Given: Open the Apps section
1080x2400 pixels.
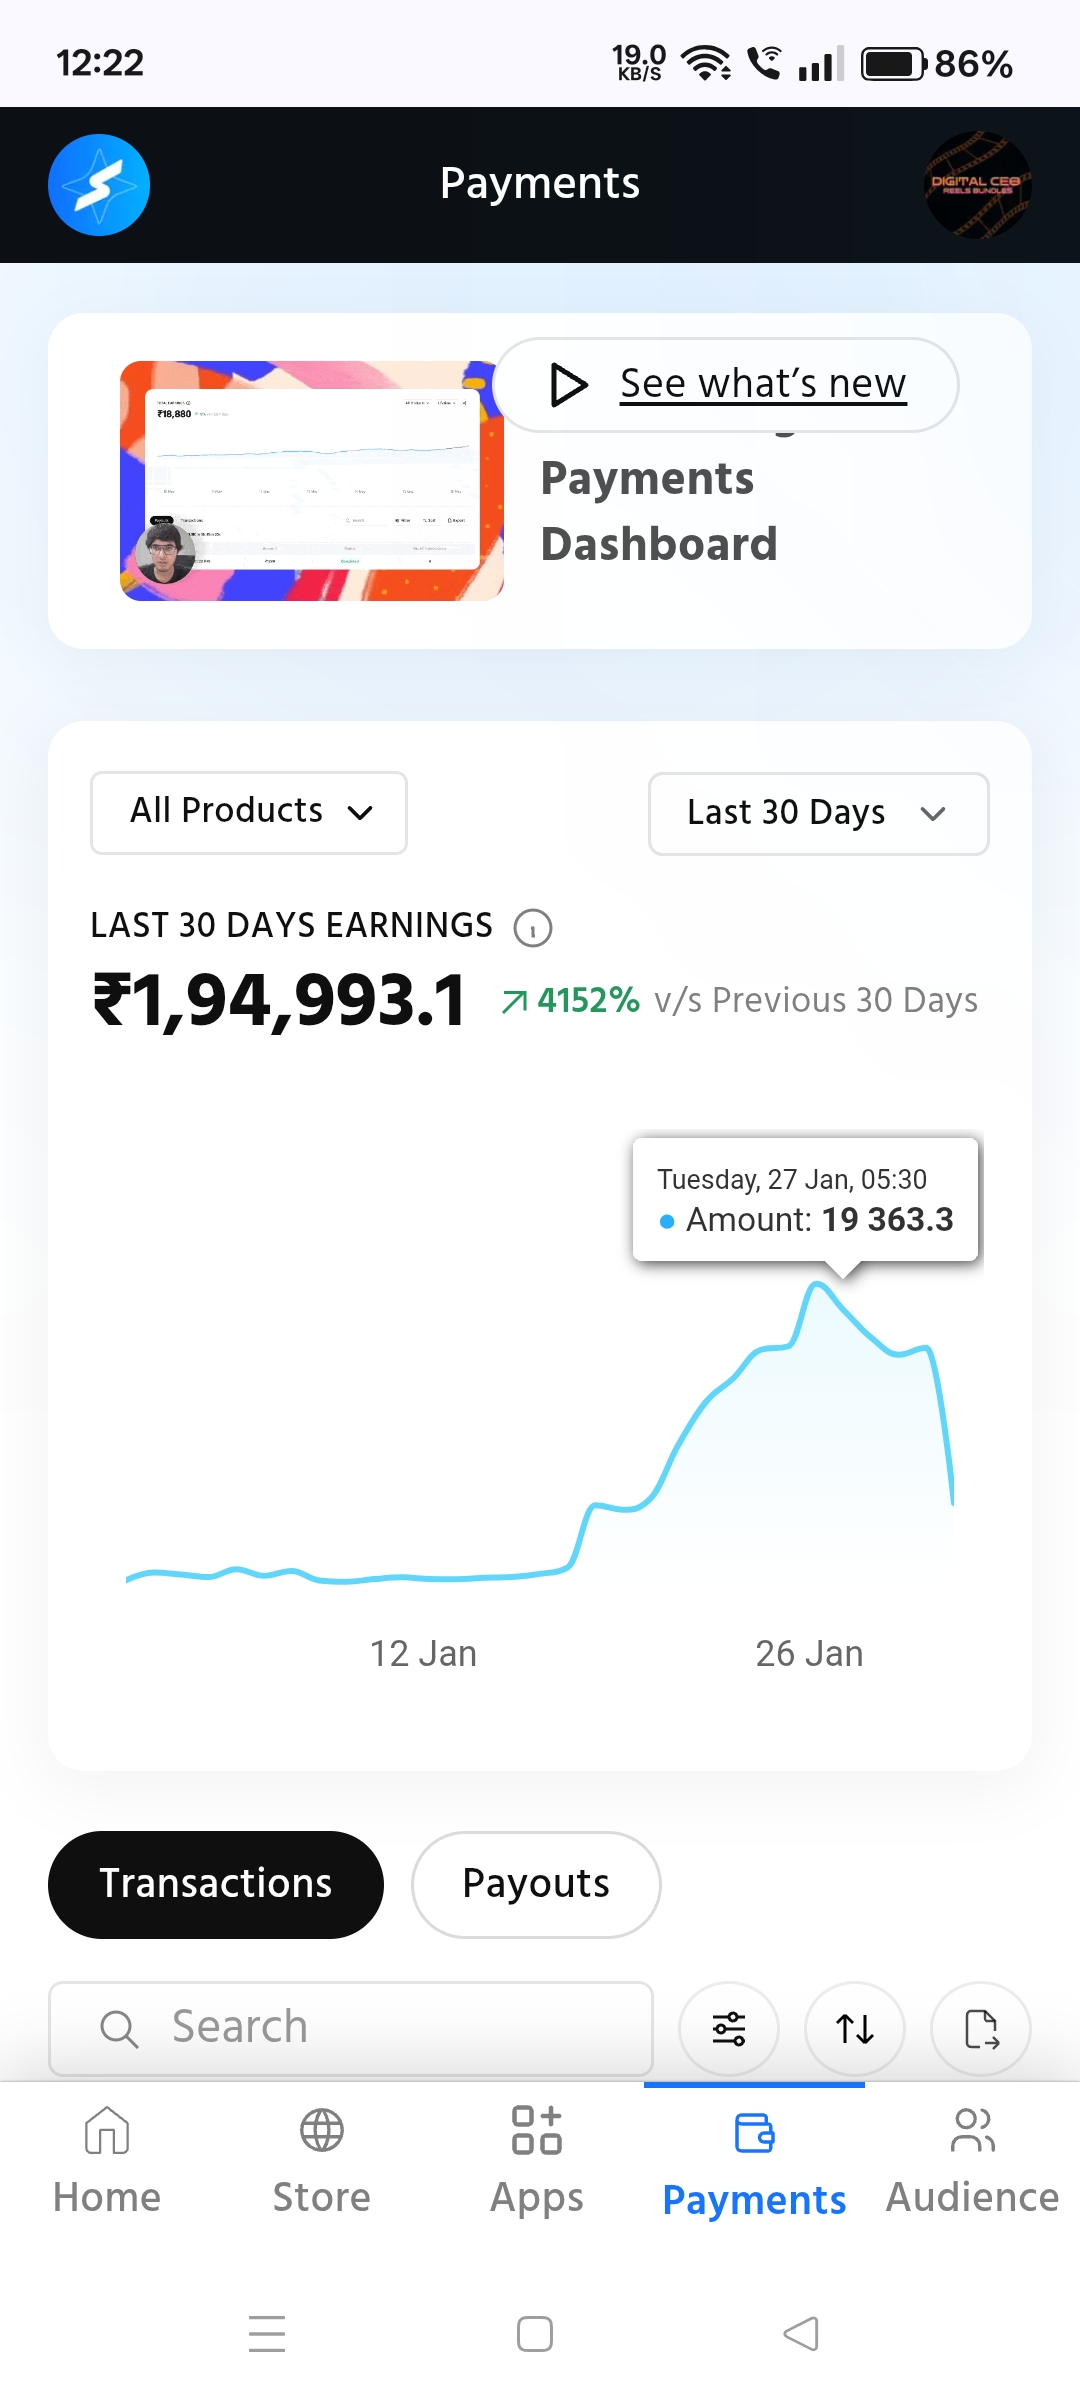Looking at the screenshot, I should [x=537, y=2160].
